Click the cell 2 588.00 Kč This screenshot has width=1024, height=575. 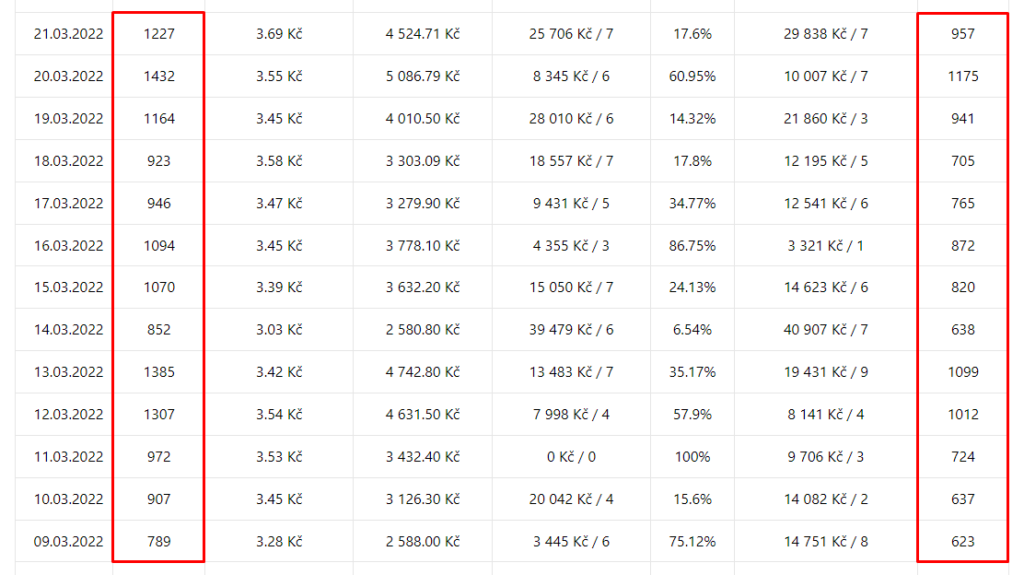423,542
